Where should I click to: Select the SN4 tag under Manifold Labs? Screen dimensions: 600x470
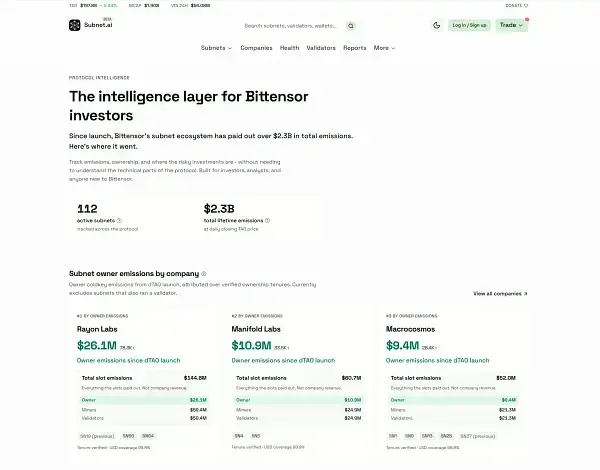pos(239,436)
